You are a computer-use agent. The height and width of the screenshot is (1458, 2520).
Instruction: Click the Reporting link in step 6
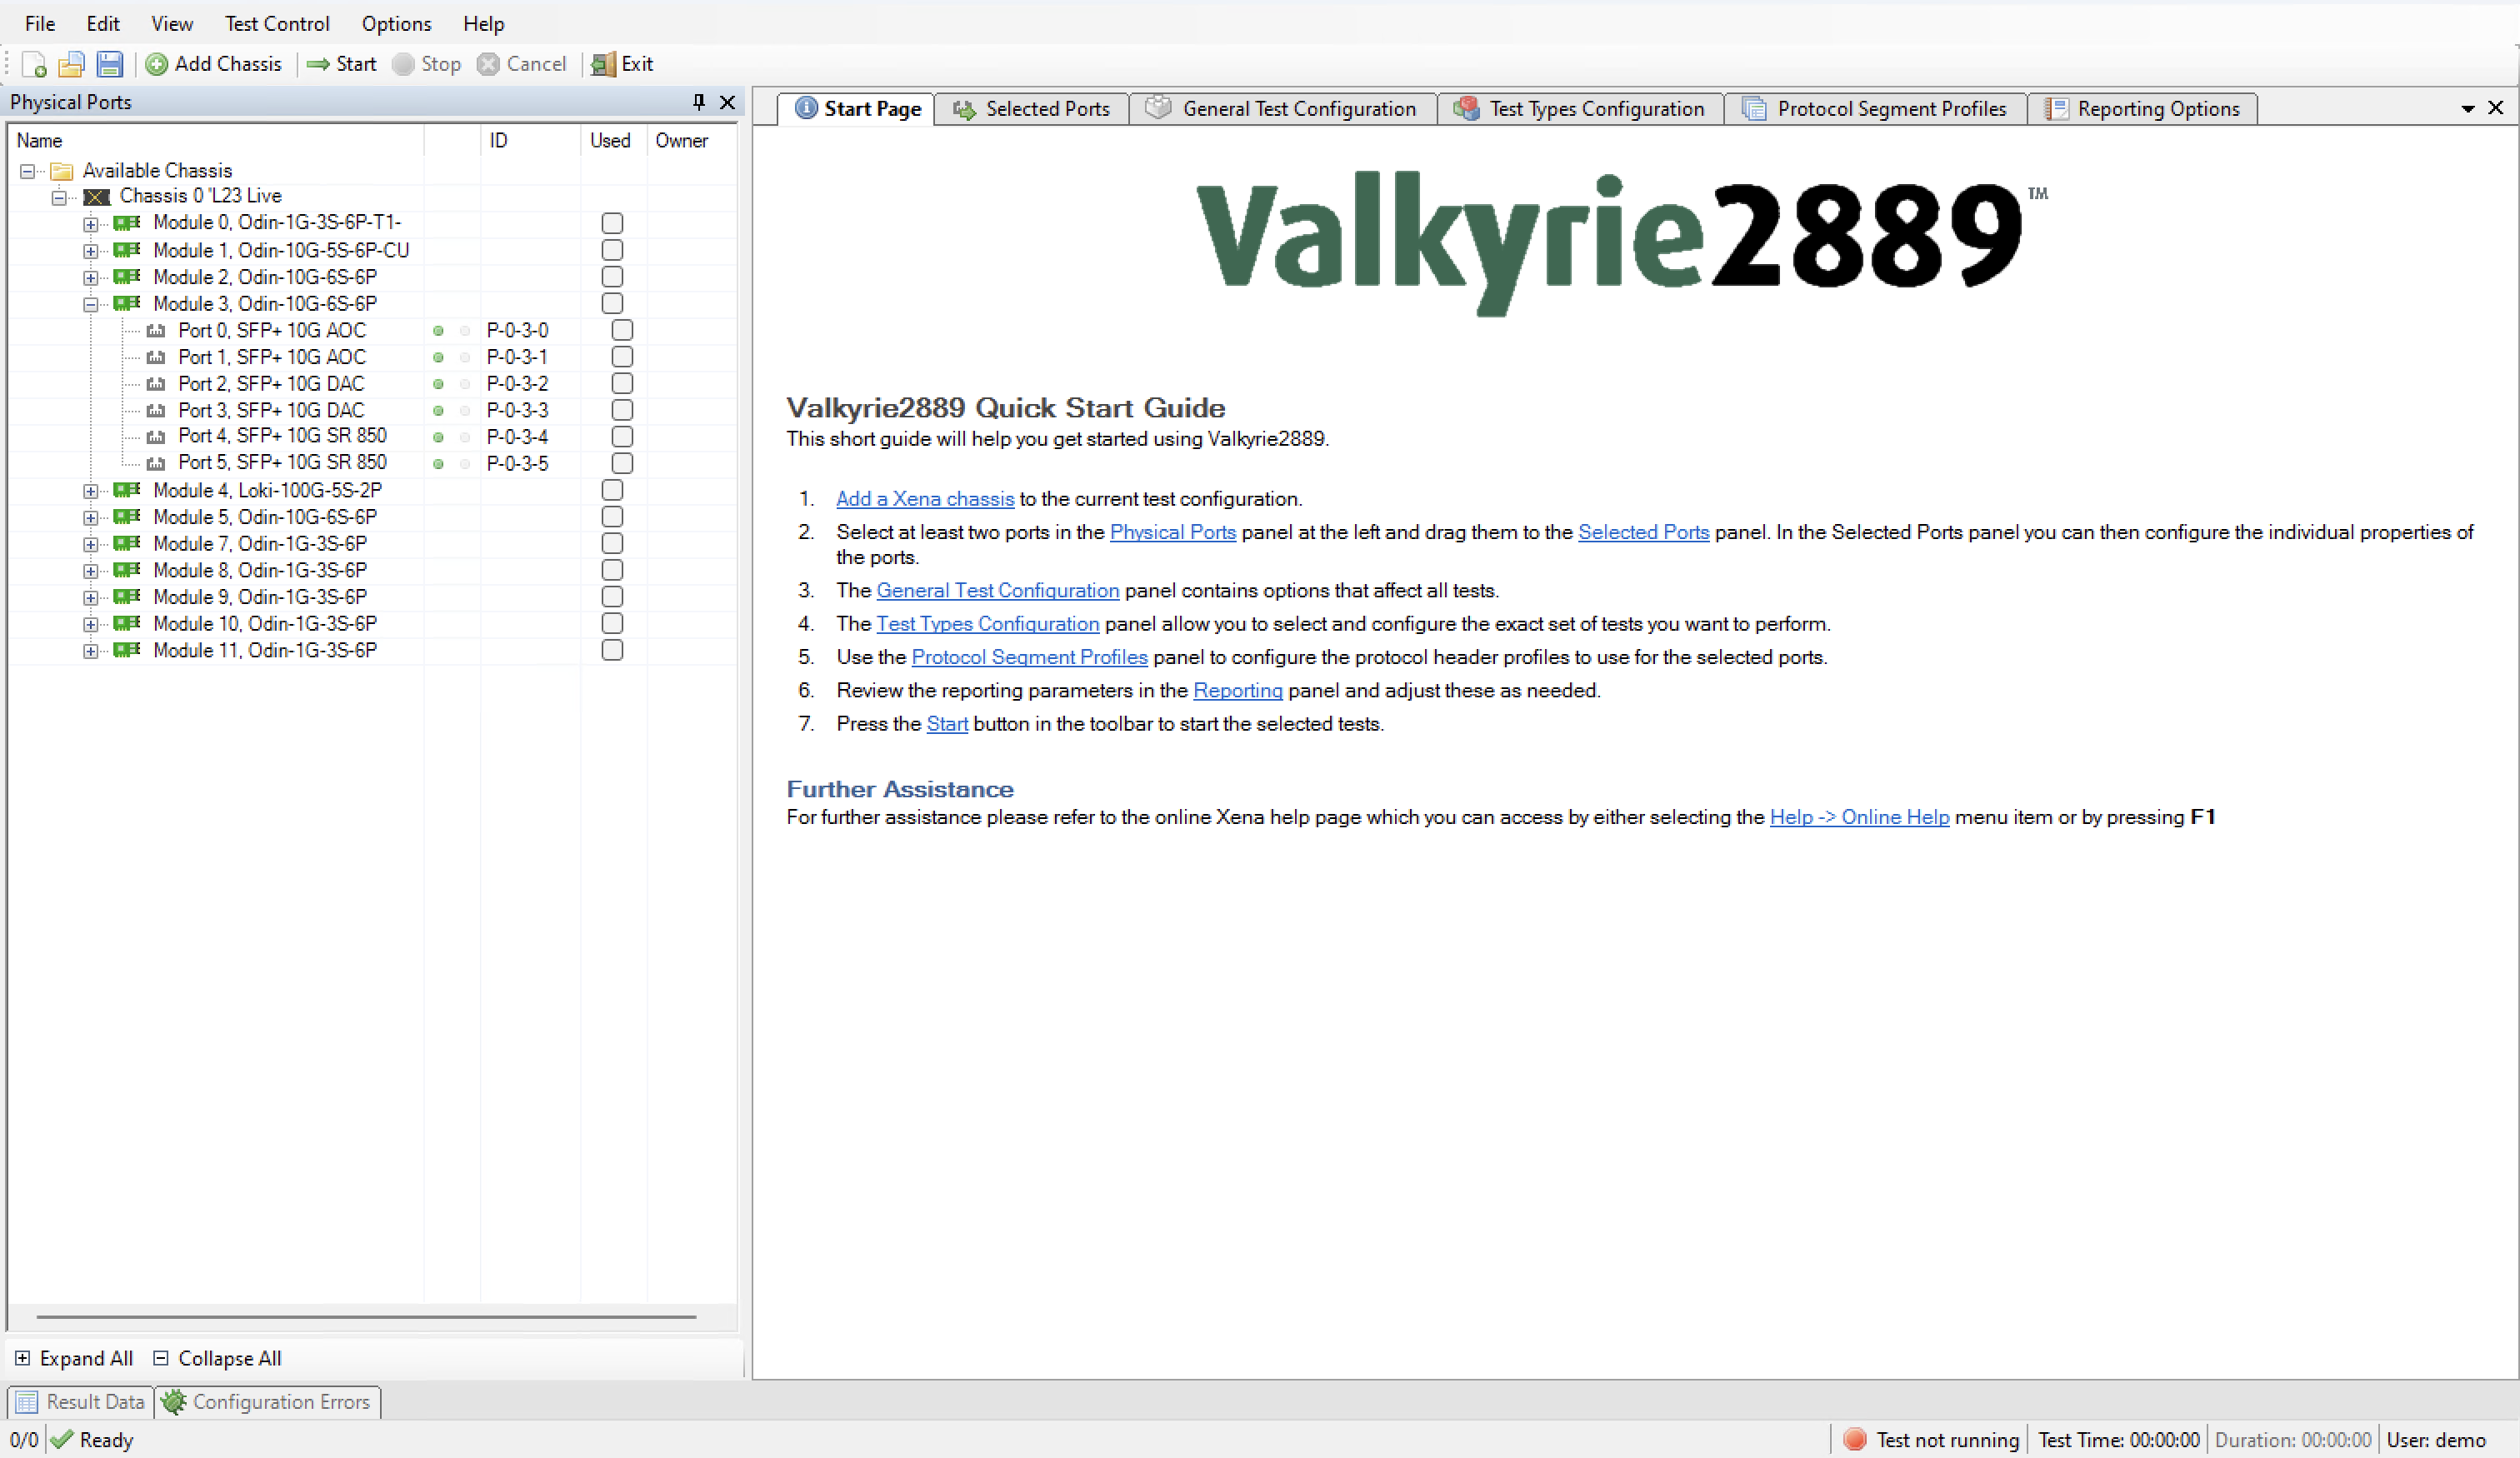pyautogui.click(x=1238, y=690)
